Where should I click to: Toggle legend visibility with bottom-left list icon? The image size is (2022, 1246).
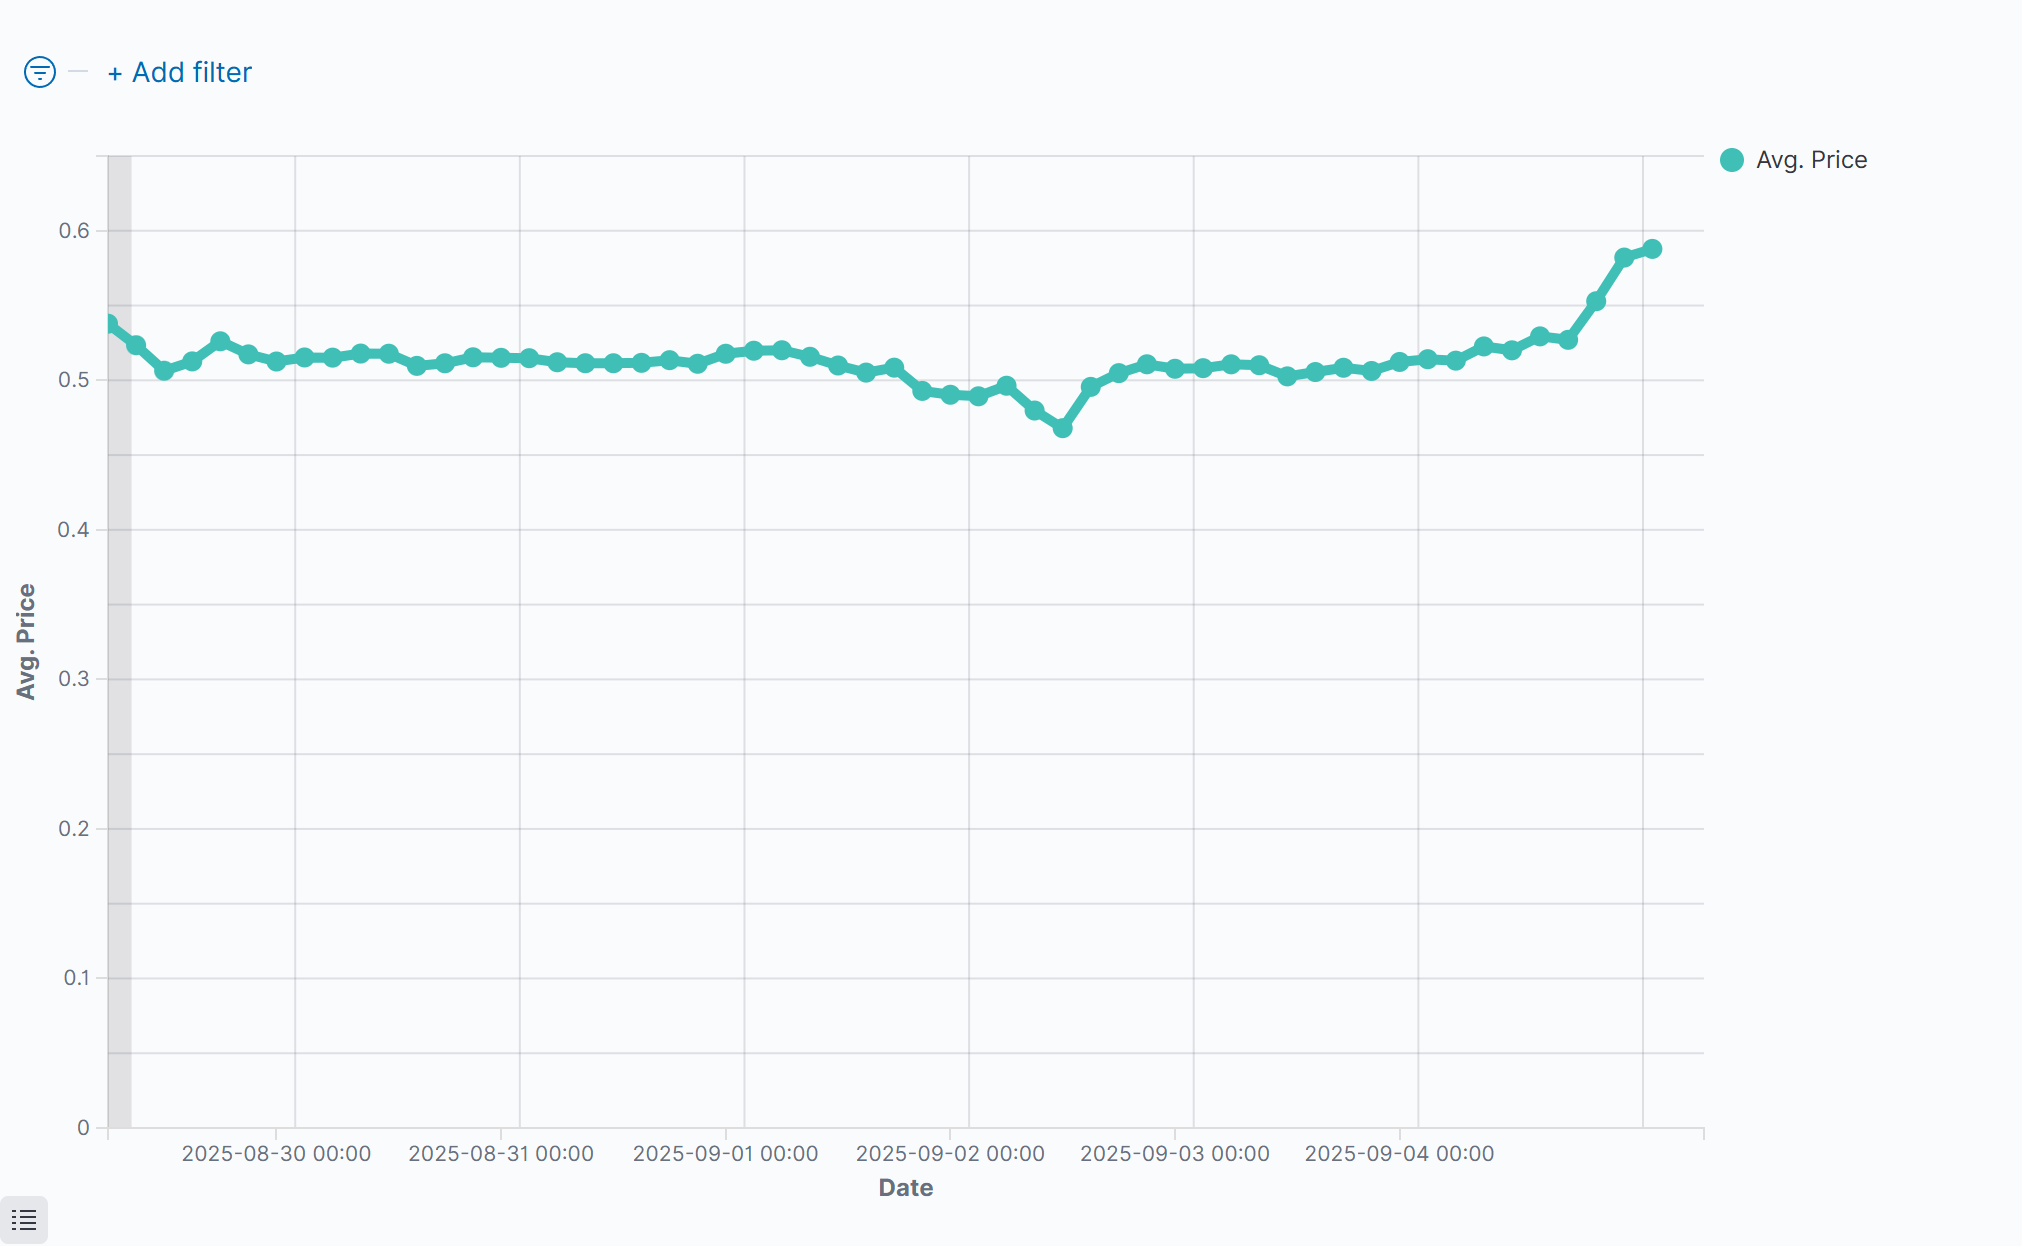(24, 1219)
